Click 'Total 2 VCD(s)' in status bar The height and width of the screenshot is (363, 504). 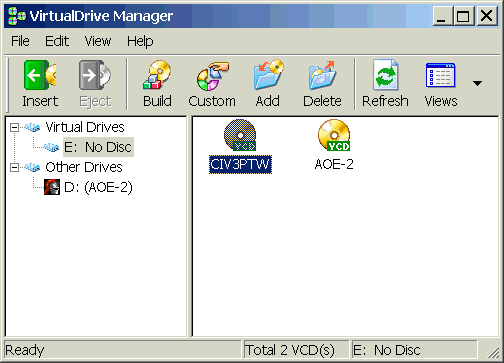click(x=290, y=350)
